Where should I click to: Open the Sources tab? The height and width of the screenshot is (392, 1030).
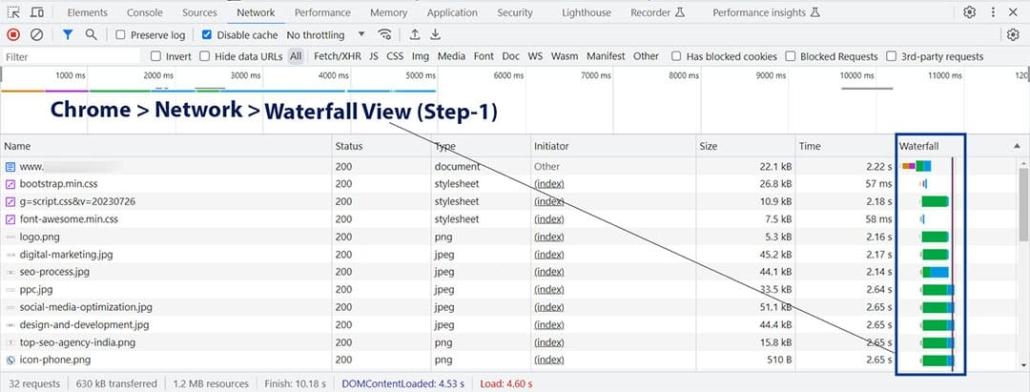pos(200,12)
